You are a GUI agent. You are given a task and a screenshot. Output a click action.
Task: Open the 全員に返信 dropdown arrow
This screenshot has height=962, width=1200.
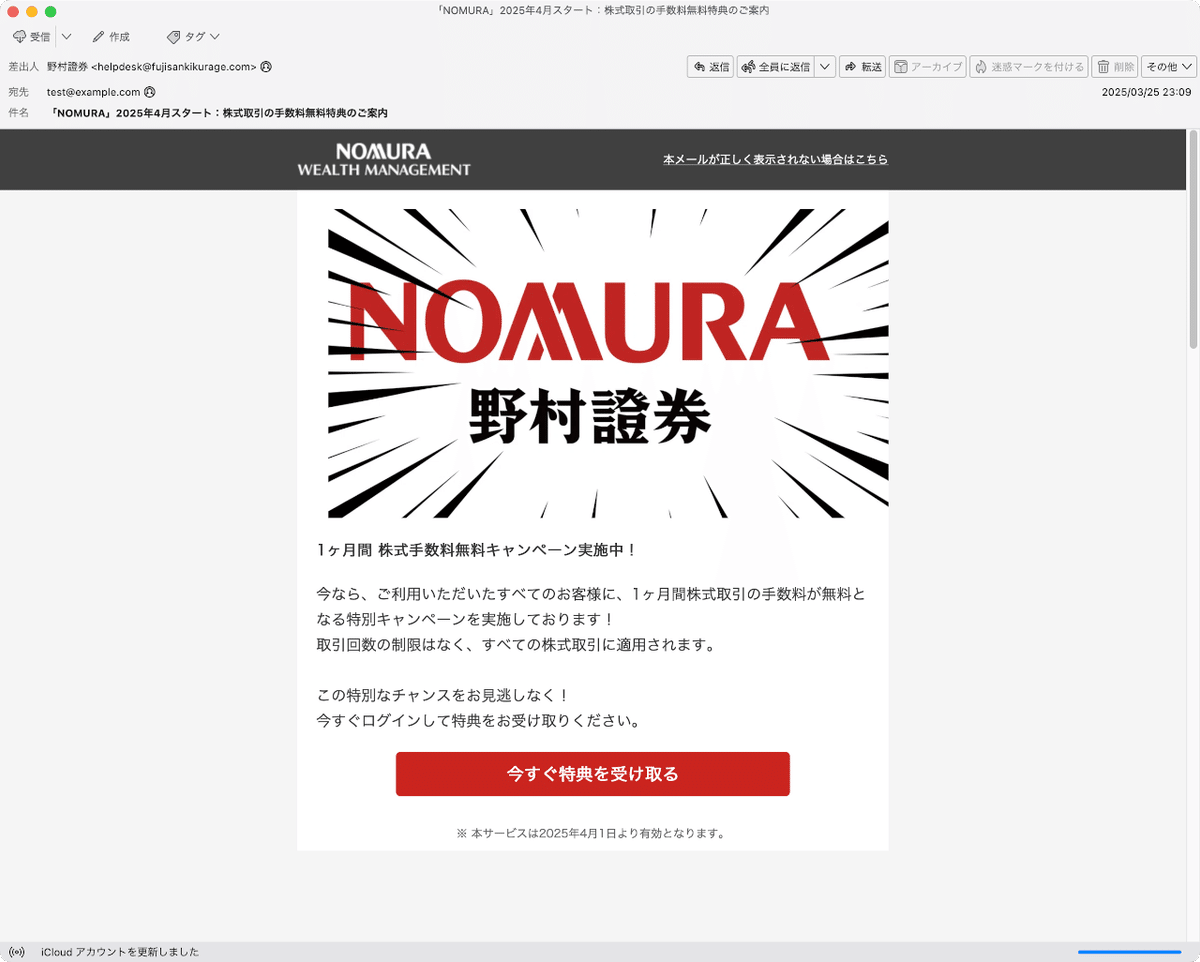tap(824, 66)
